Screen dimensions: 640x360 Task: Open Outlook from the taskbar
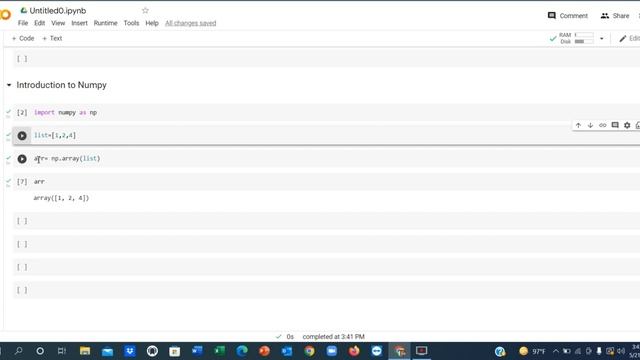click(287, 351)
